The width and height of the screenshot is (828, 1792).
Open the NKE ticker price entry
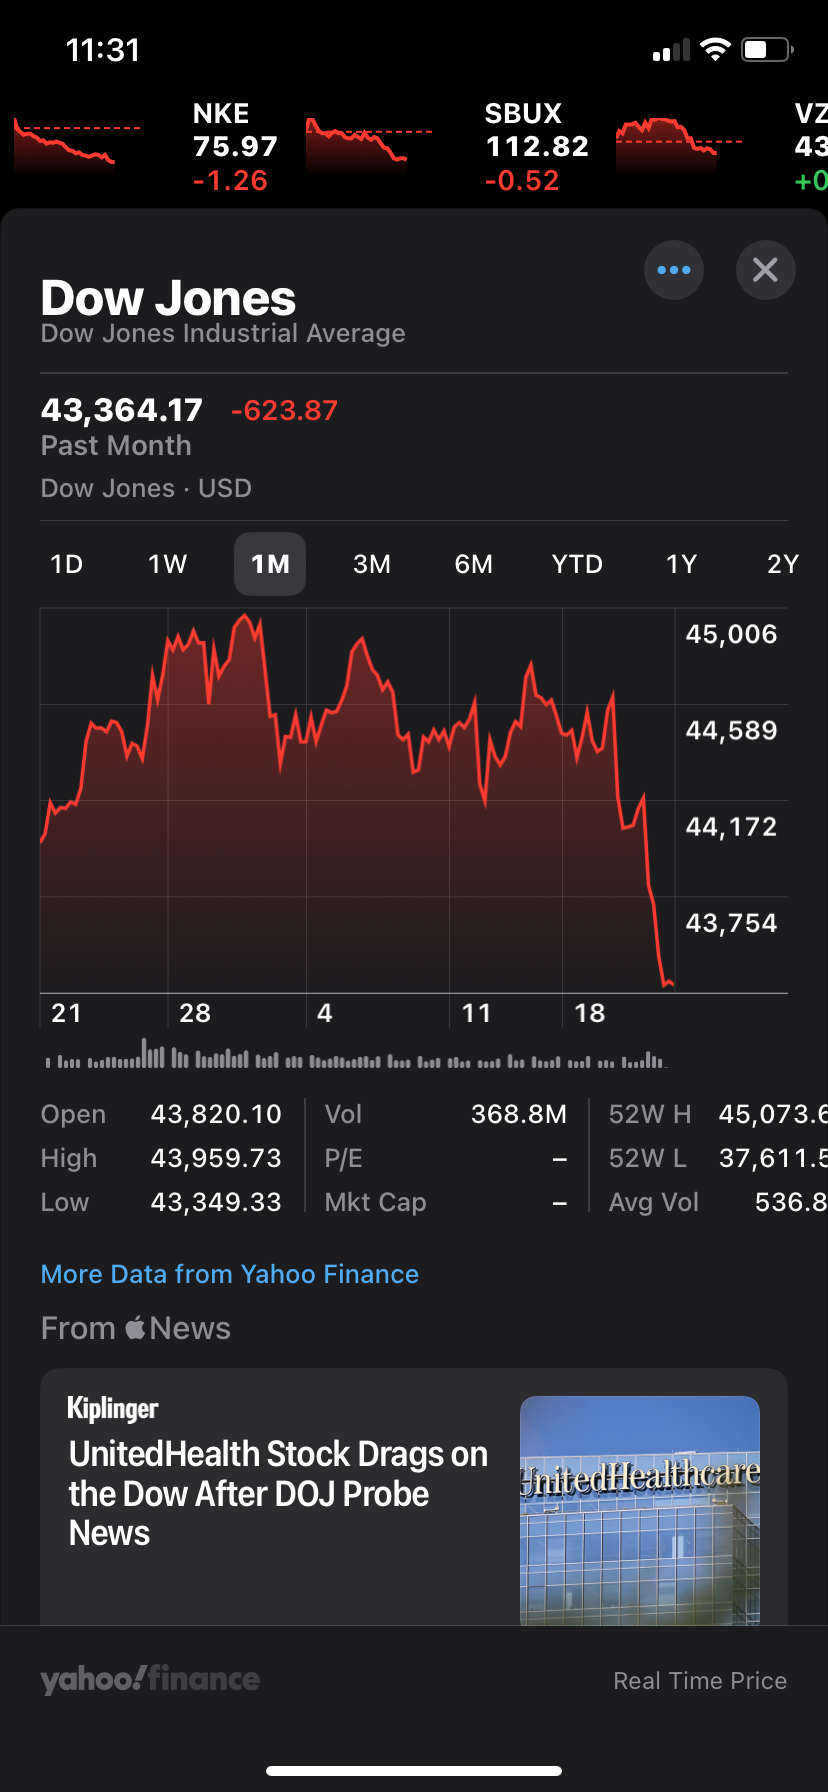tap(234, 146)
